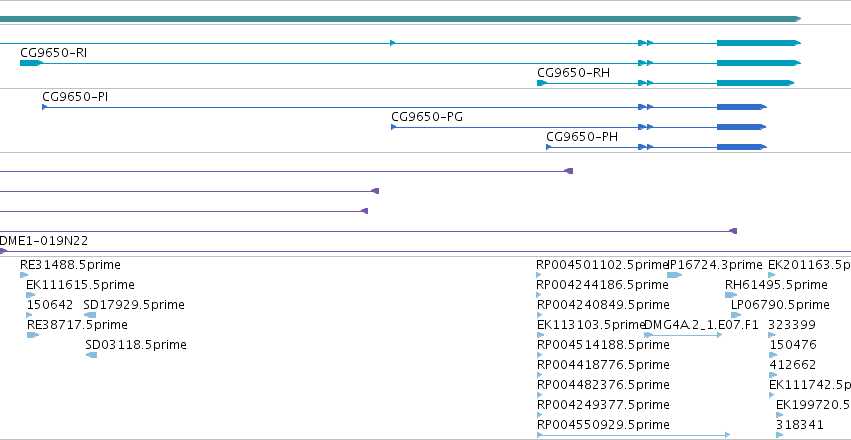Screen dimensions: 851x440
Task: Select EST RE38717.5prime
Action: coord(77,325)
